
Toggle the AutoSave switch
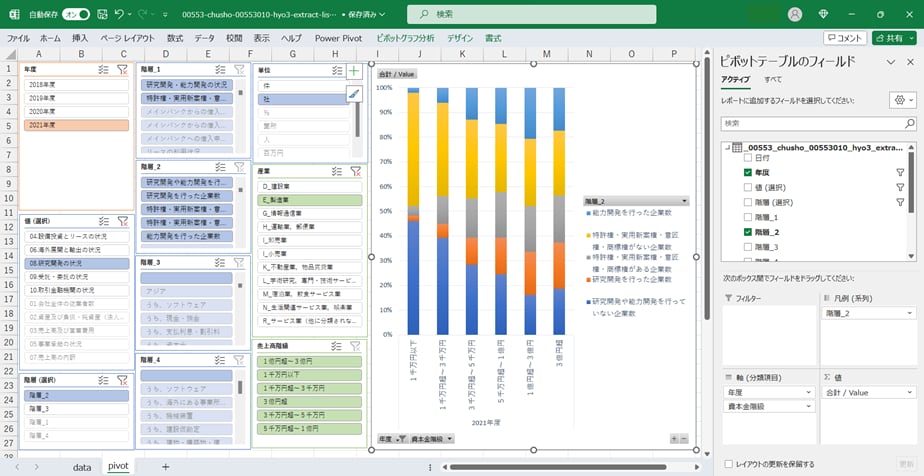coord(74,14)
